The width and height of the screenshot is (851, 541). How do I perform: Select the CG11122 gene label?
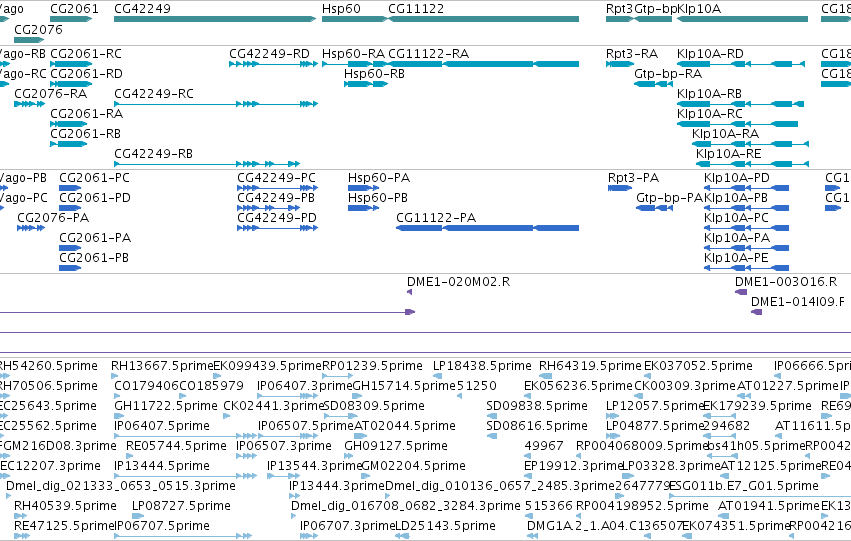(416, 9)
